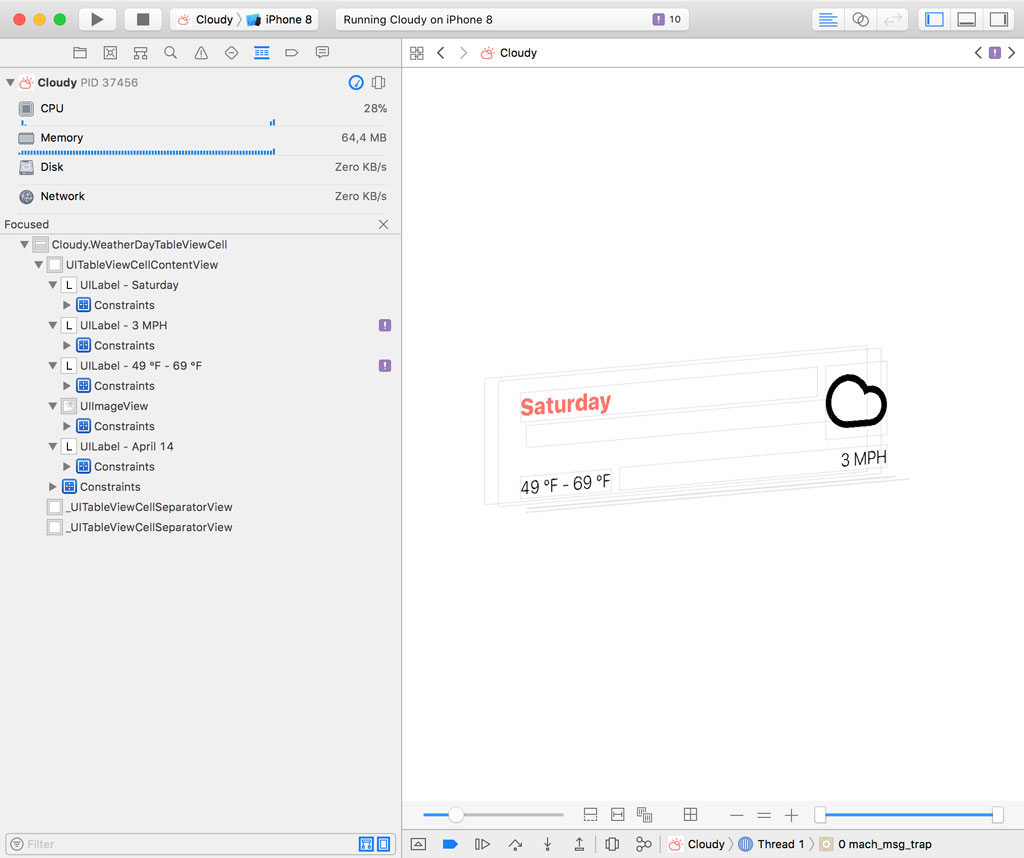
Task: Hide the debug area with bottom-left chevron
Action: [418, 843]
